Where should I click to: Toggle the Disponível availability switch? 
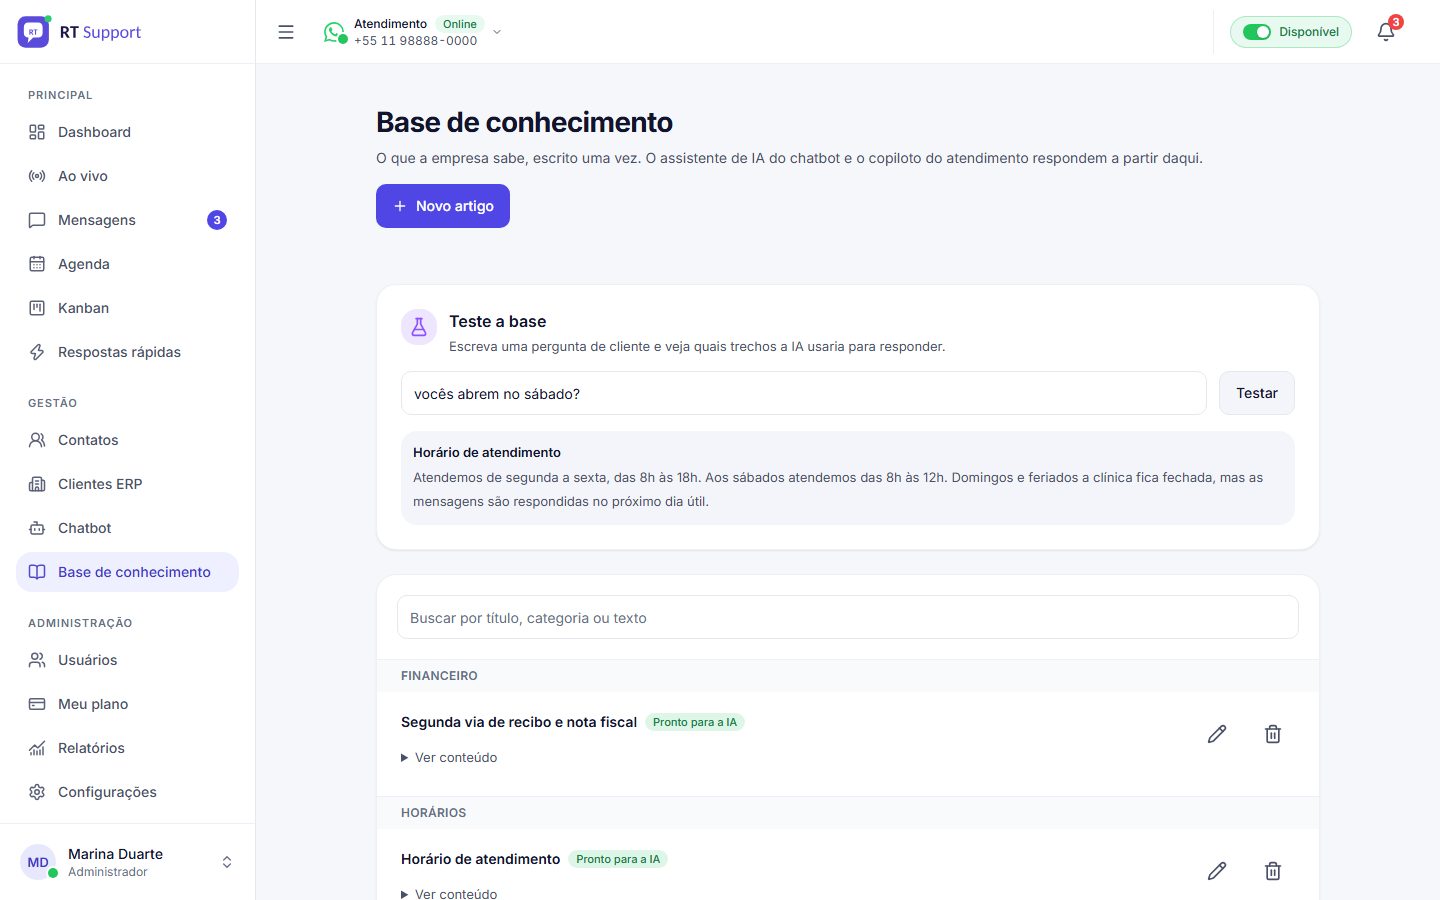[1291, 32]
